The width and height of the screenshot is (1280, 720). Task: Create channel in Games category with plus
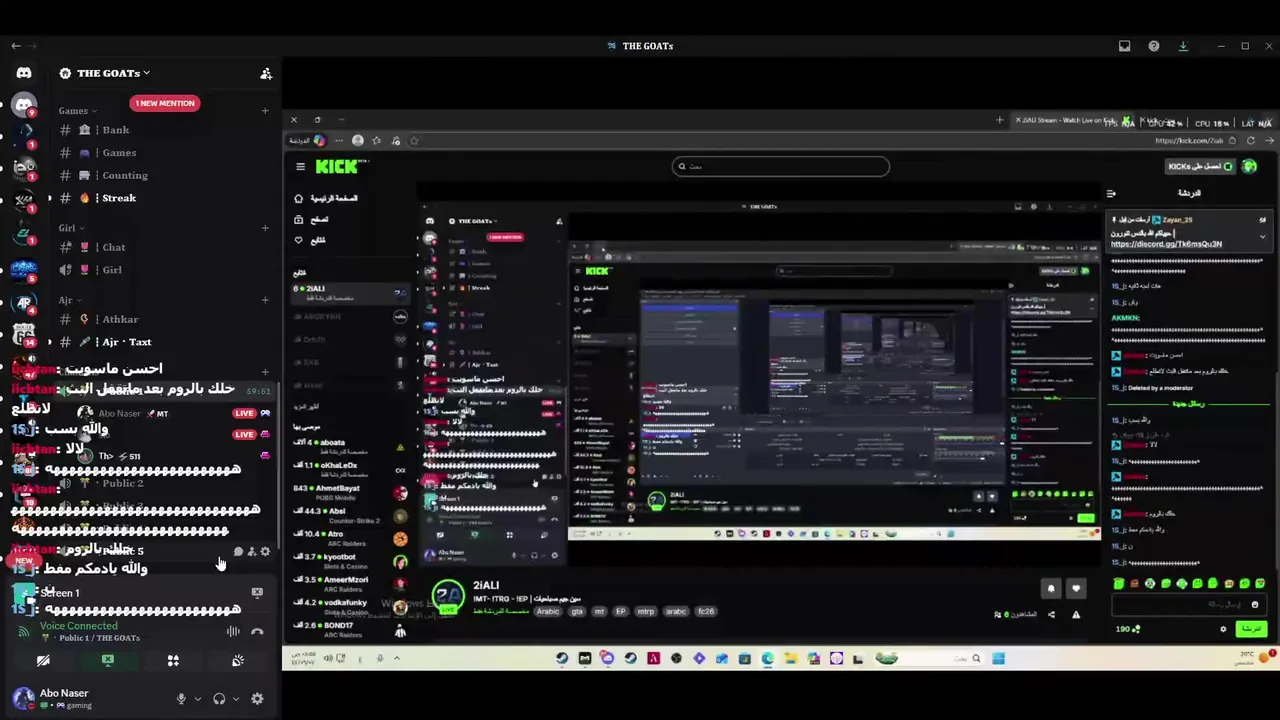coord(265,111)
